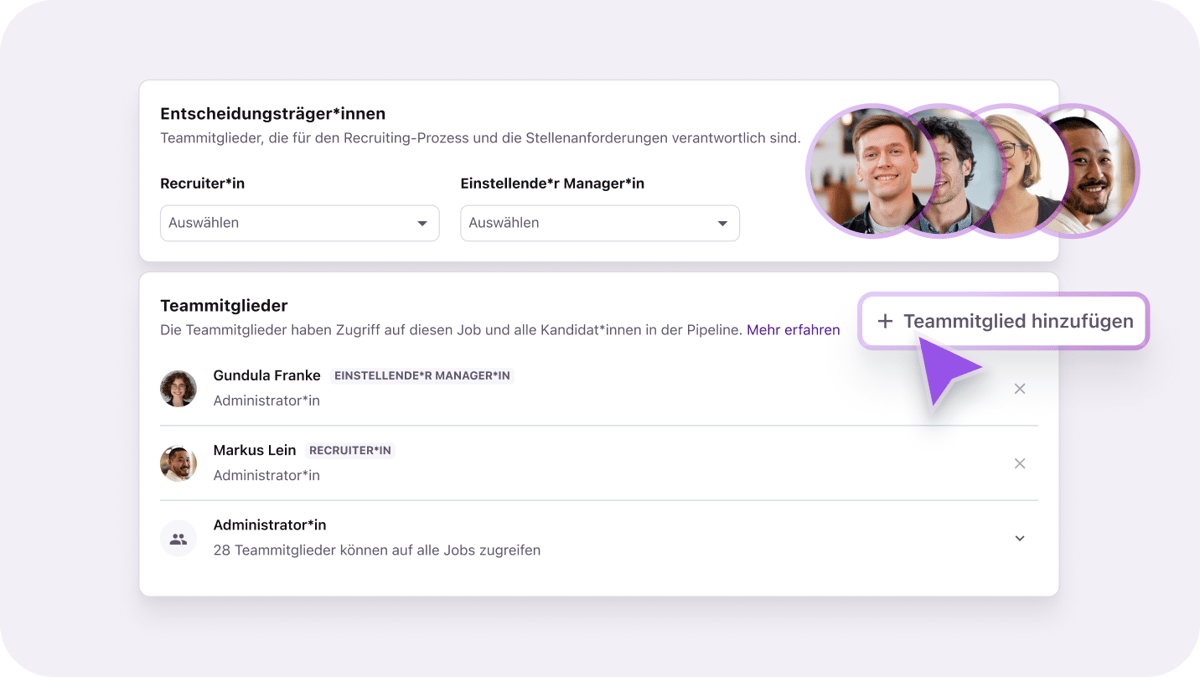
Task: Click the plus icon beside Teammitglied hinzufügen
Action: (x=884, y=321)
